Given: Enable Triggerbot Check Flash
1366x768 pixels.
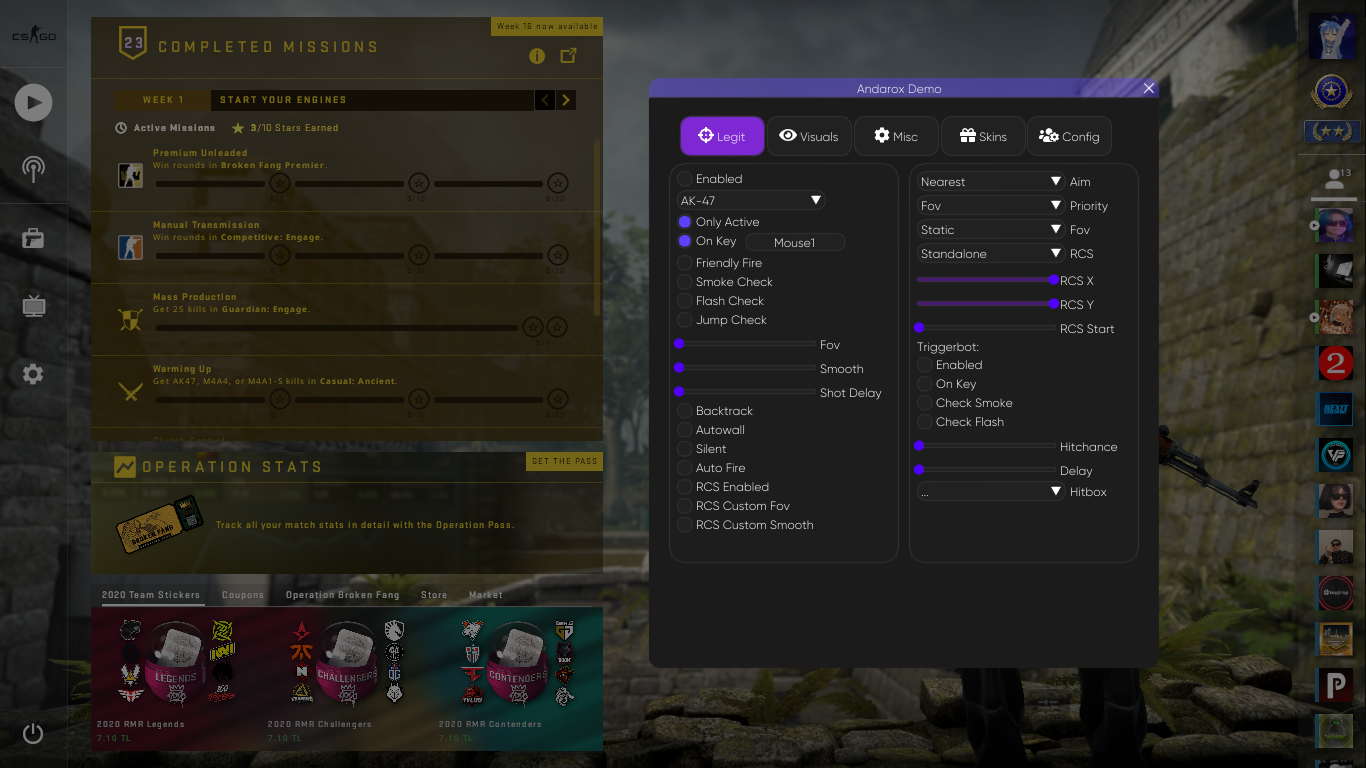Looking at the screenshot, I should pos(925,422).
